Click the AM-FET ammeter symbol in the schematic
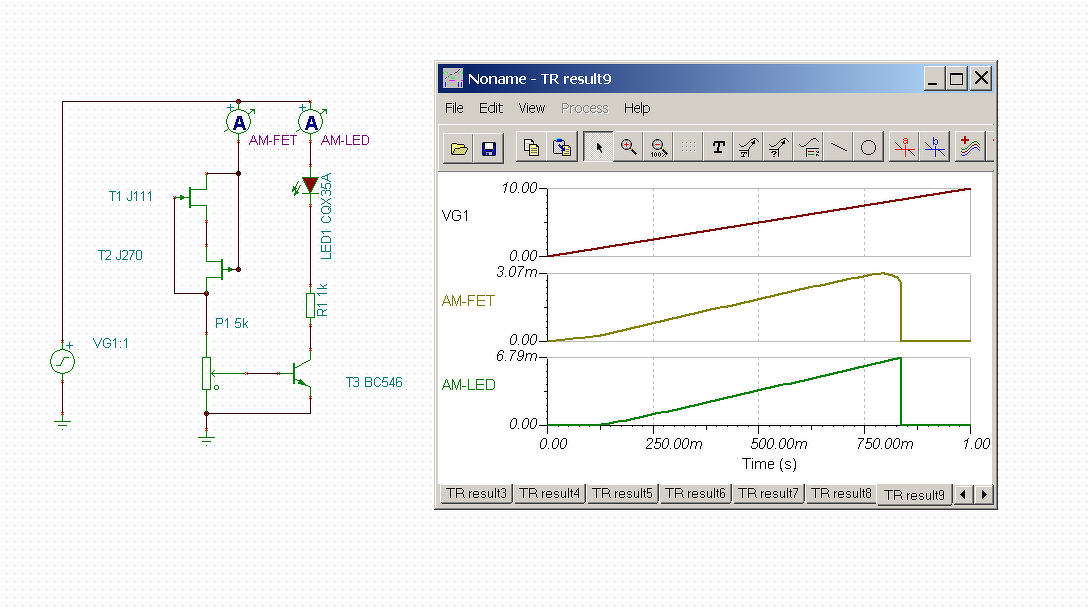 coord(238,123)
